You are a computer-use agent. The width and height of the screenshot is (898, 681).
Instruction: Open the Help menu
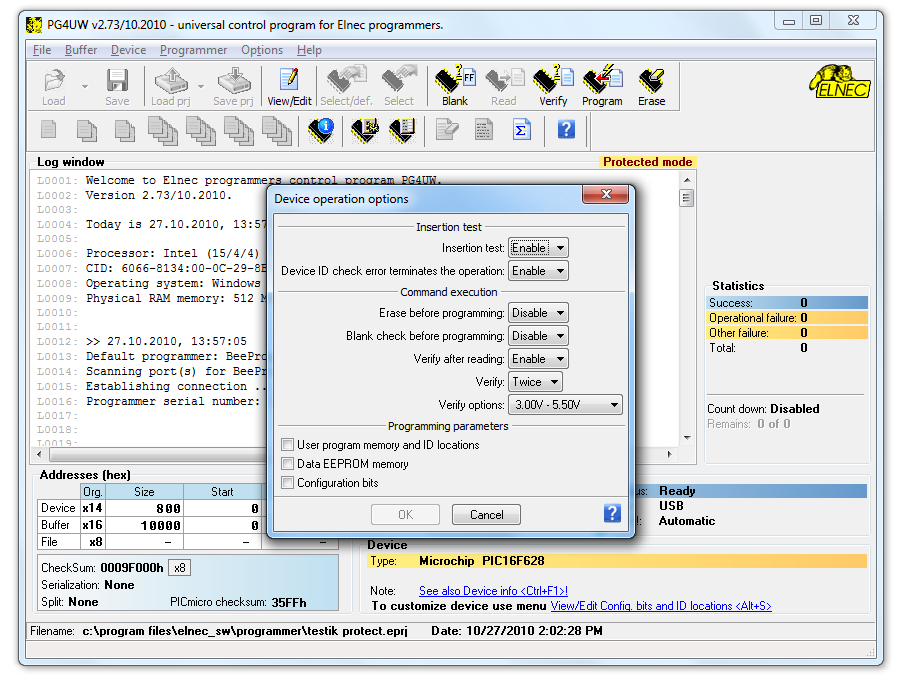(x=309, y=50)
